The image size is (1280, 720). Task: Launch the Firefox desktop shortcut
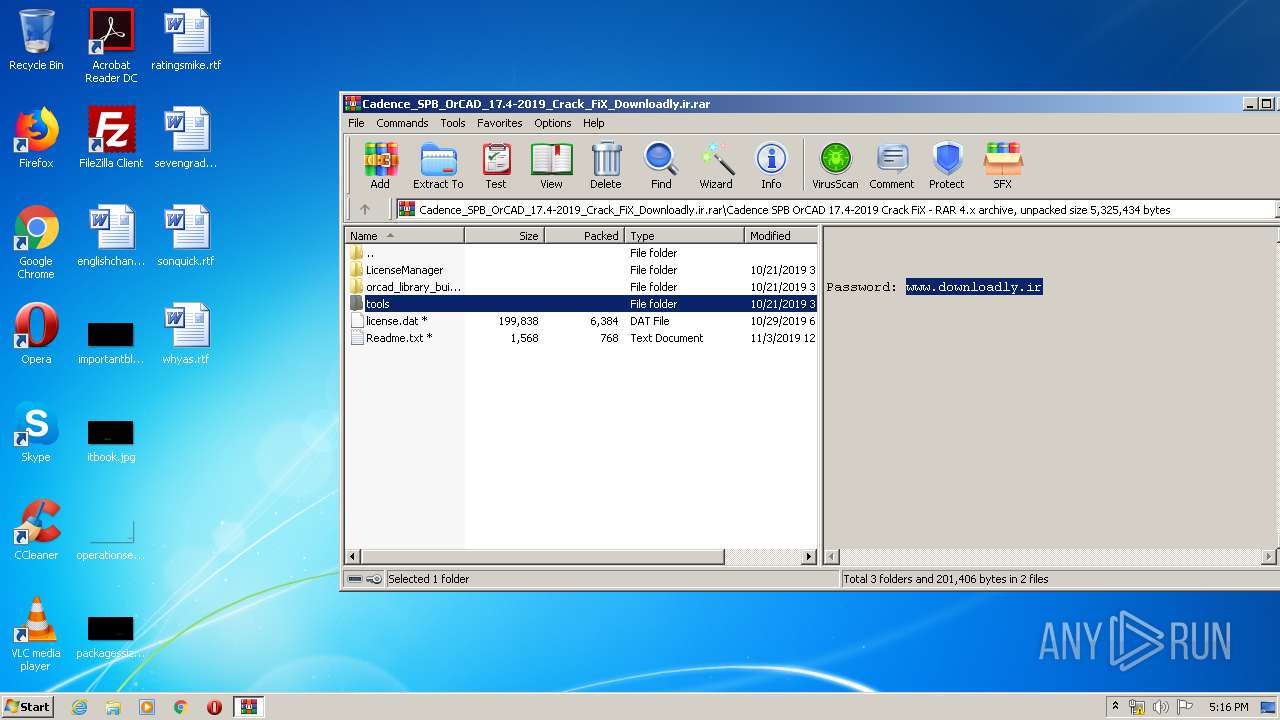point(36,138)
